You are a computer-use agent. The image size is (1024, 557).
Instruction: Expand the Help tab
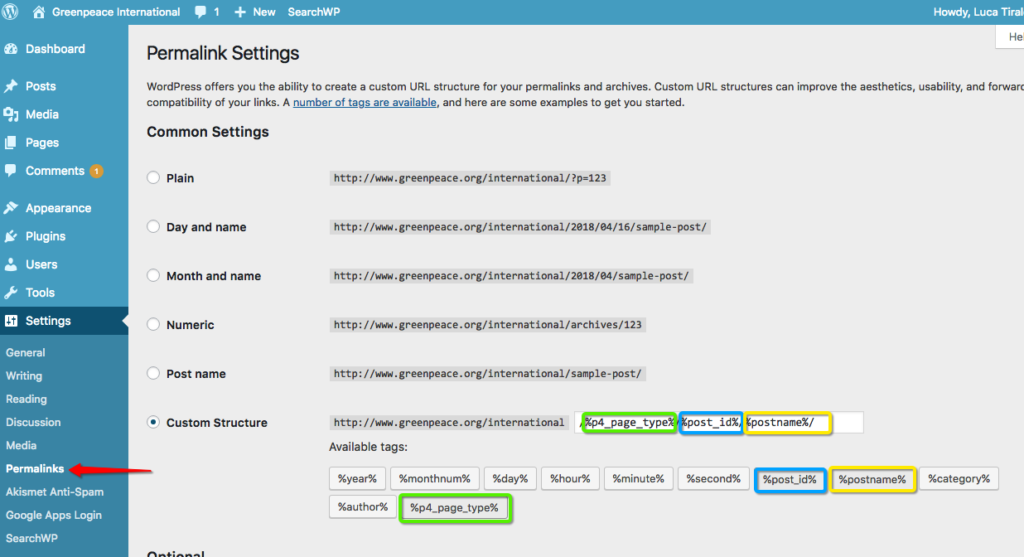click(1011, 37)
